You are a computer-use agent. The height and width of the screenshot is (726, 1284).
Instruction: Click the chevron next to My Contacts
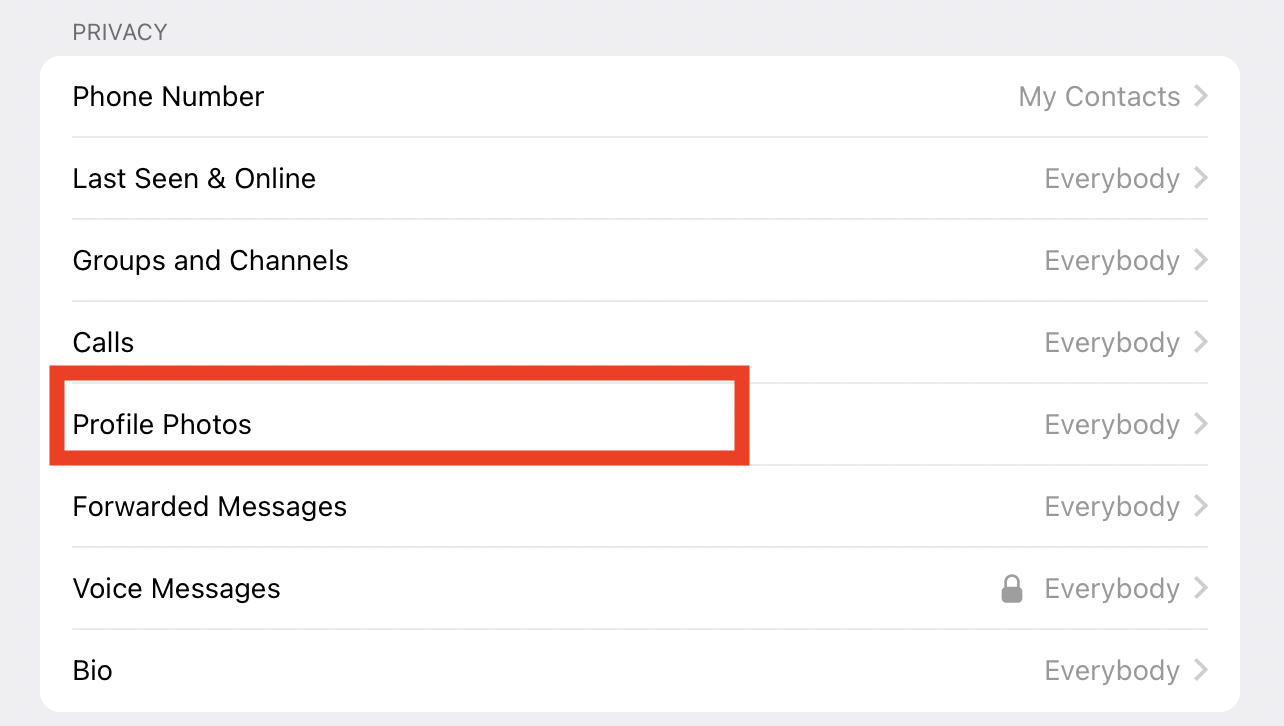pos(1201,96)
